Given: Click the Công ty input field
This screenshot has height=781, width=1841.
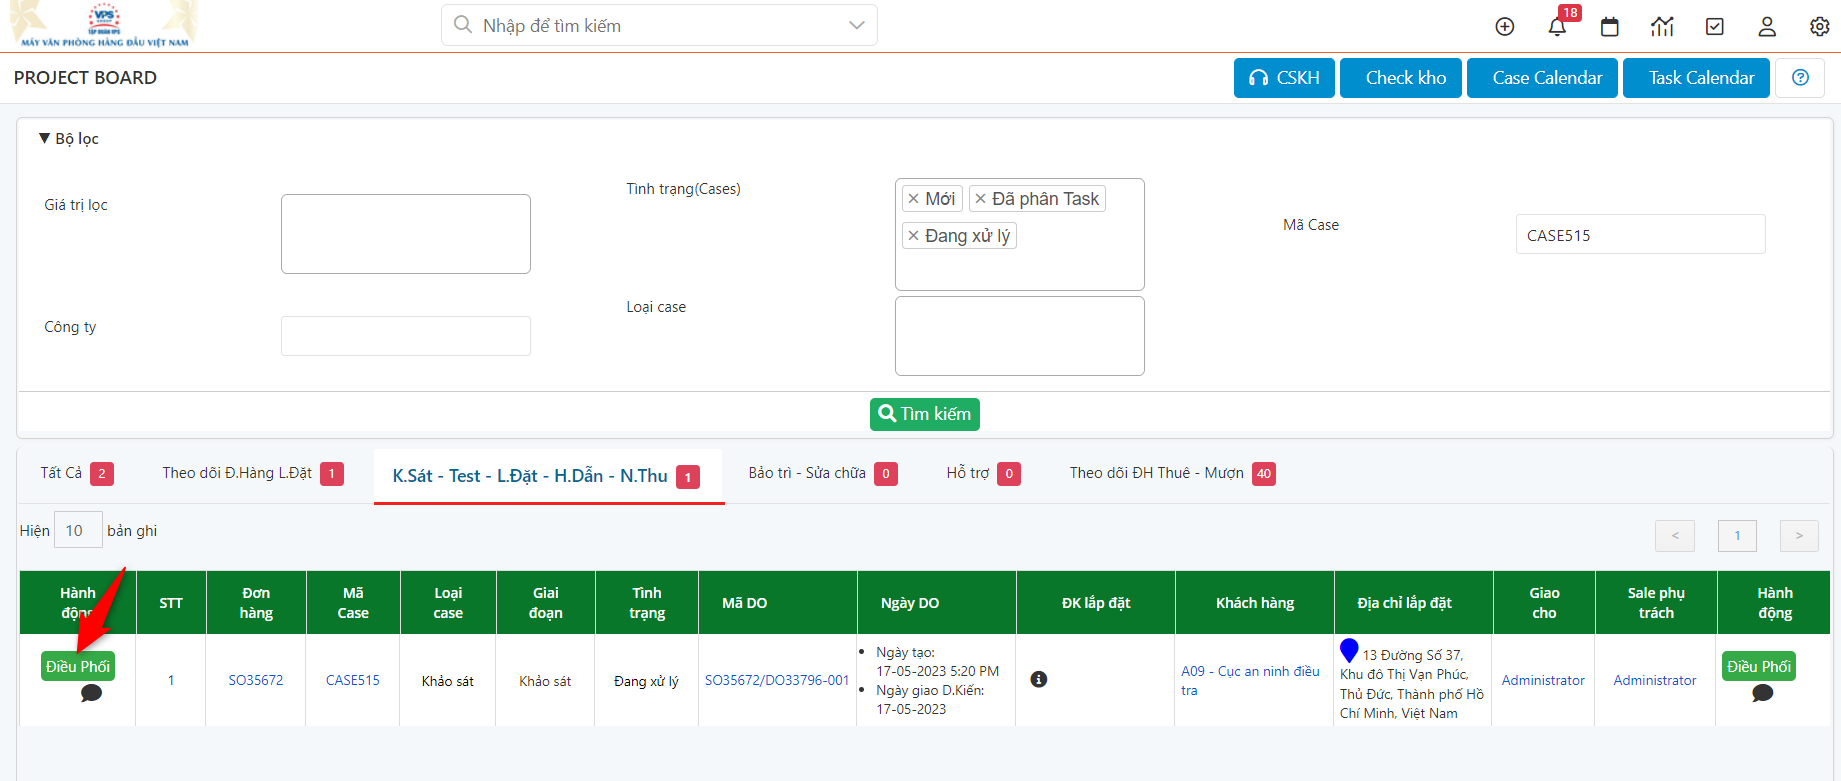Looking at the screenshot, I should click(406, 336).
